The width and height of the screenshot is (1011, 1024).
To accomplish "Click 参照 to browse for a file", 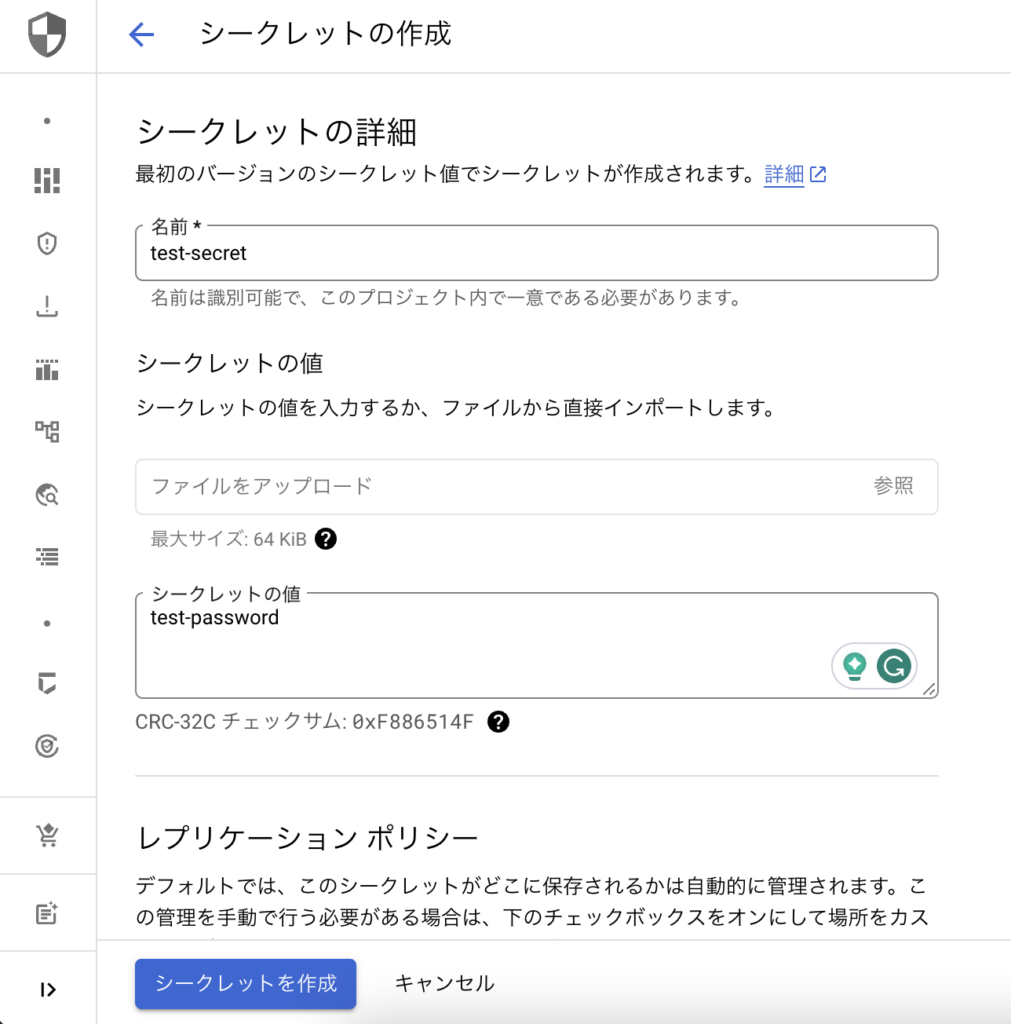I will point(893,486).
